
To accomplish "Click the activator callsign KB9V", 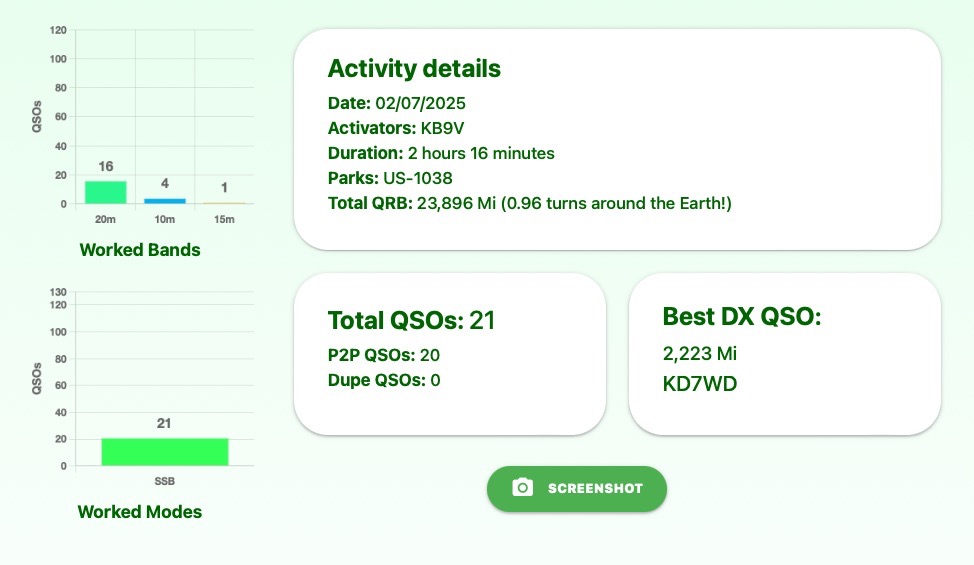I will coord(443,128).
